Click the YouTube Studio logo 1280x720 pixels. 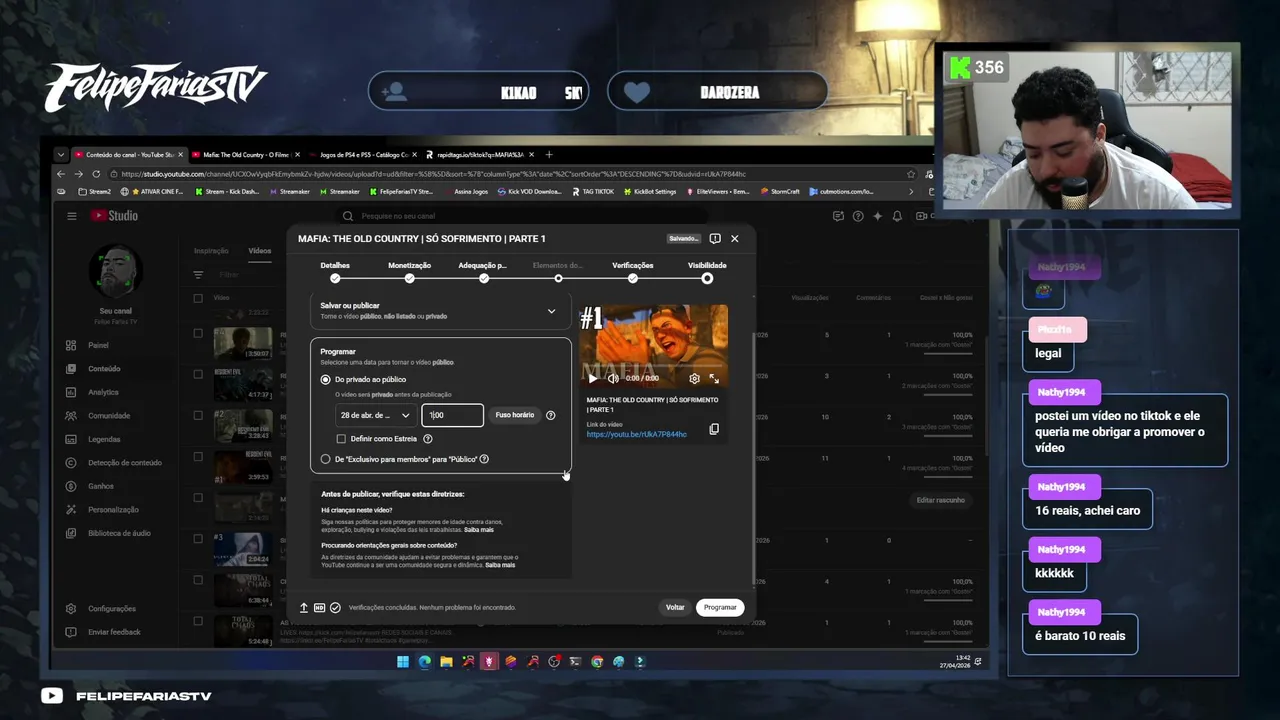(115, 216)
